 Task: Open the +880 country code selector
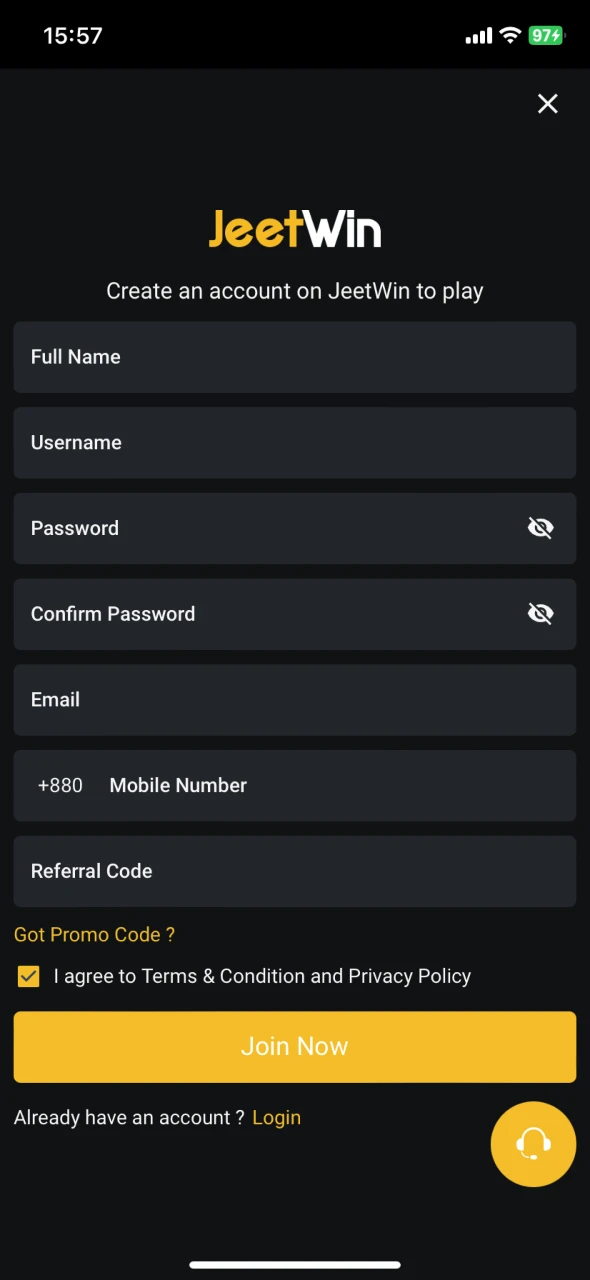click(x=60, y=786)
